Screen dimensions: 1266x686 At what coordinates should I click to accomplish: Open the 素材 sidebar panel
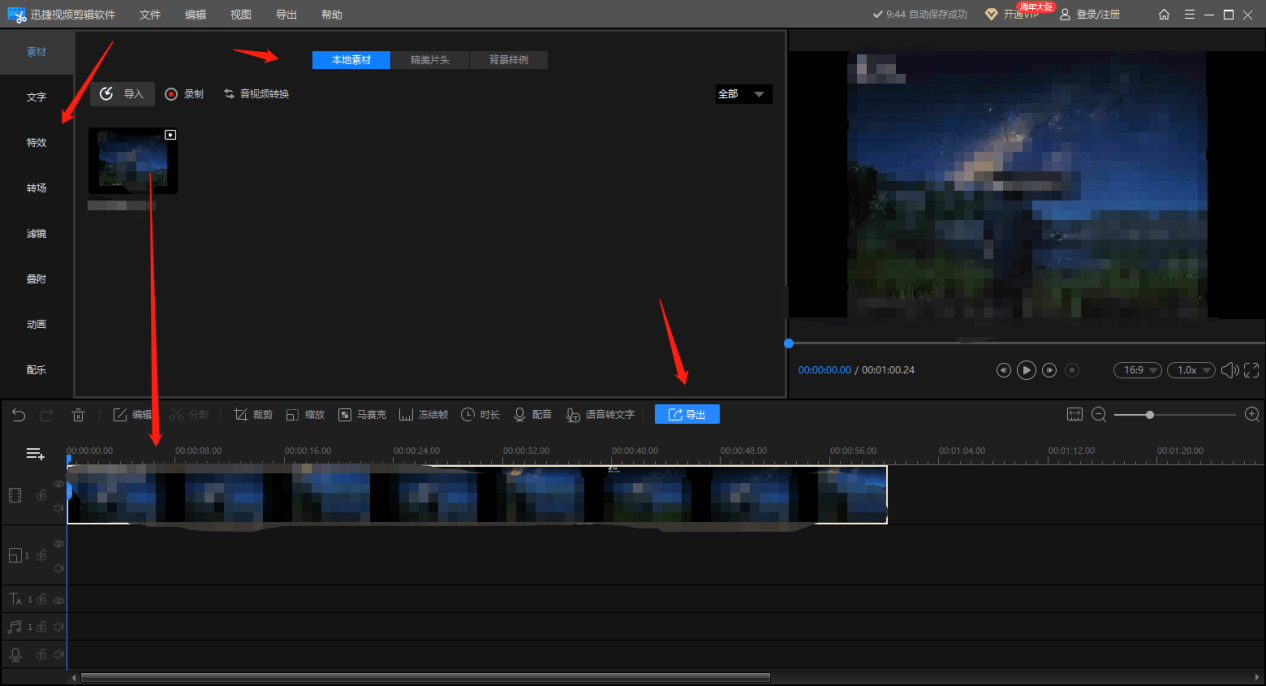(36, 51)
